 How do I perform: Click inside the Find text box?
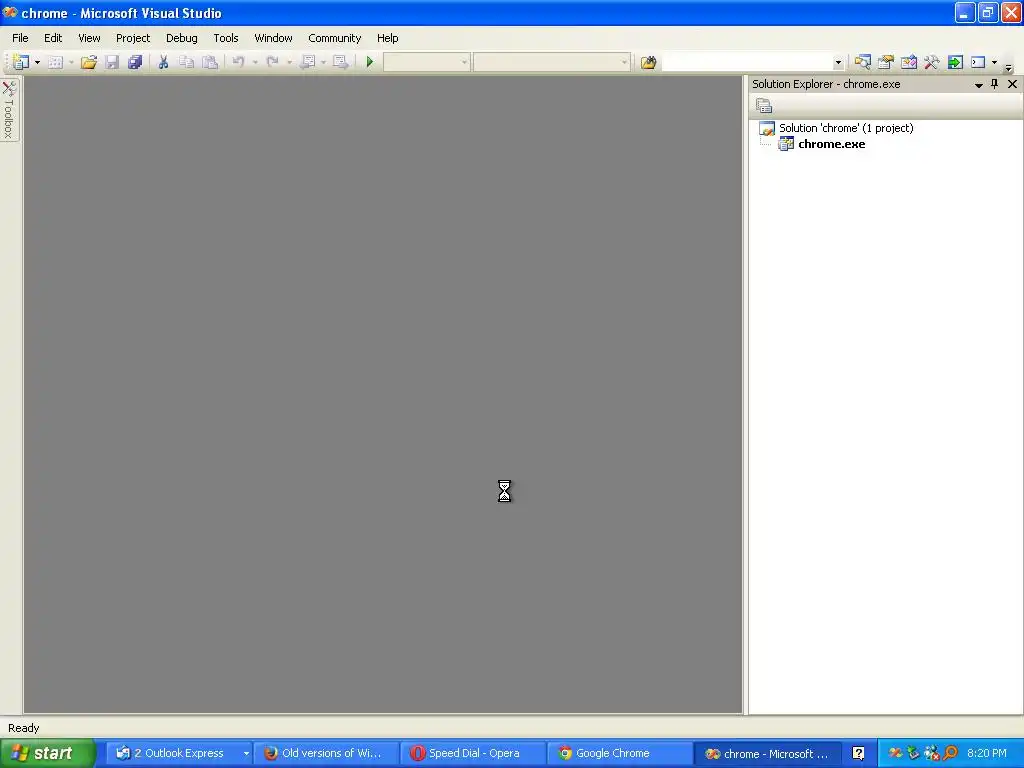tap(746, 62)
